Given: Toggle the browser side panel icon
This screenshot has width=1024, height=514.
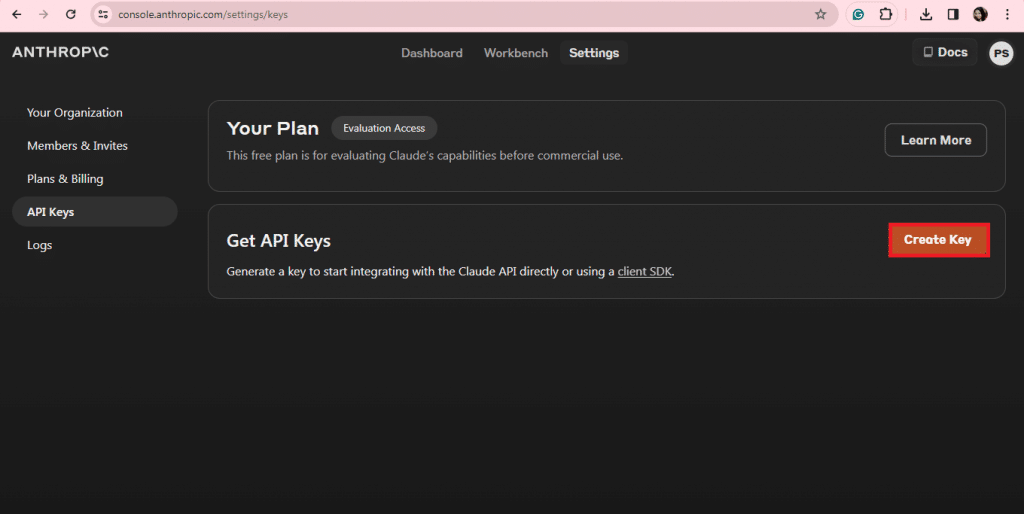Looking at the screenshot, I should [x=953, y=14].
